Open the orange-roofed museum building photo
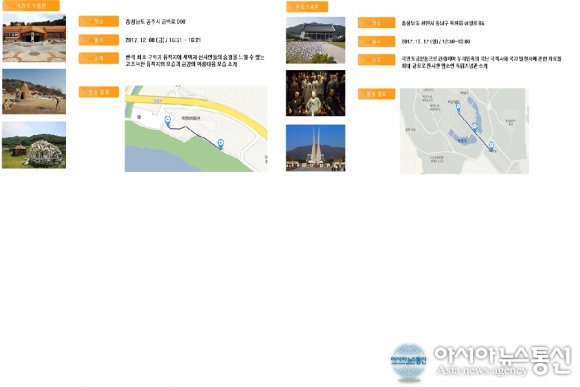 (x=34, y=38)
